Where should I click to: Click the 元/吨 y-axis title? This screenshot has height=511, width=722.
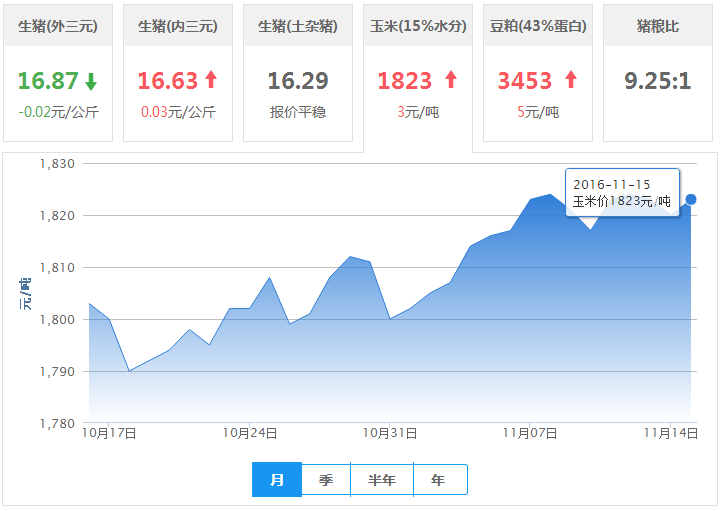[x=25, y=293]
